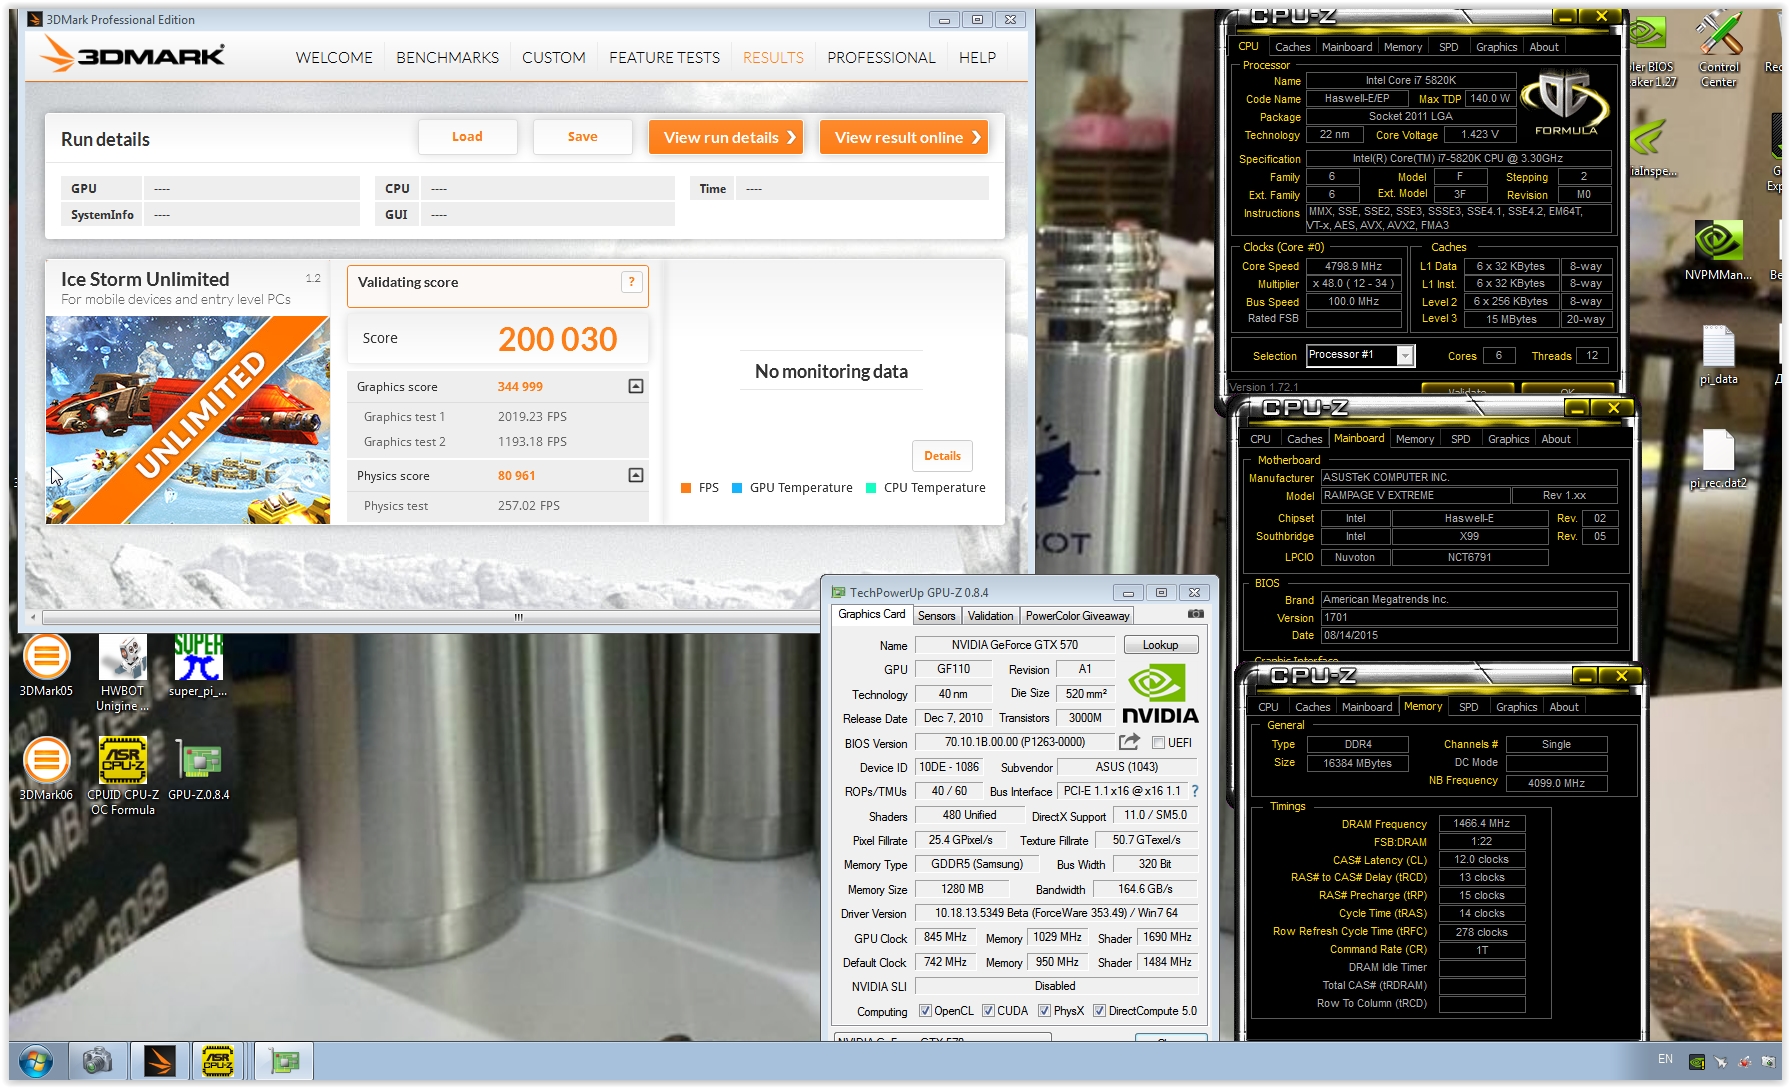Open Control Center desktop icon
This screenshot has height=1088, width=1790.
[x=1718, y=50]
